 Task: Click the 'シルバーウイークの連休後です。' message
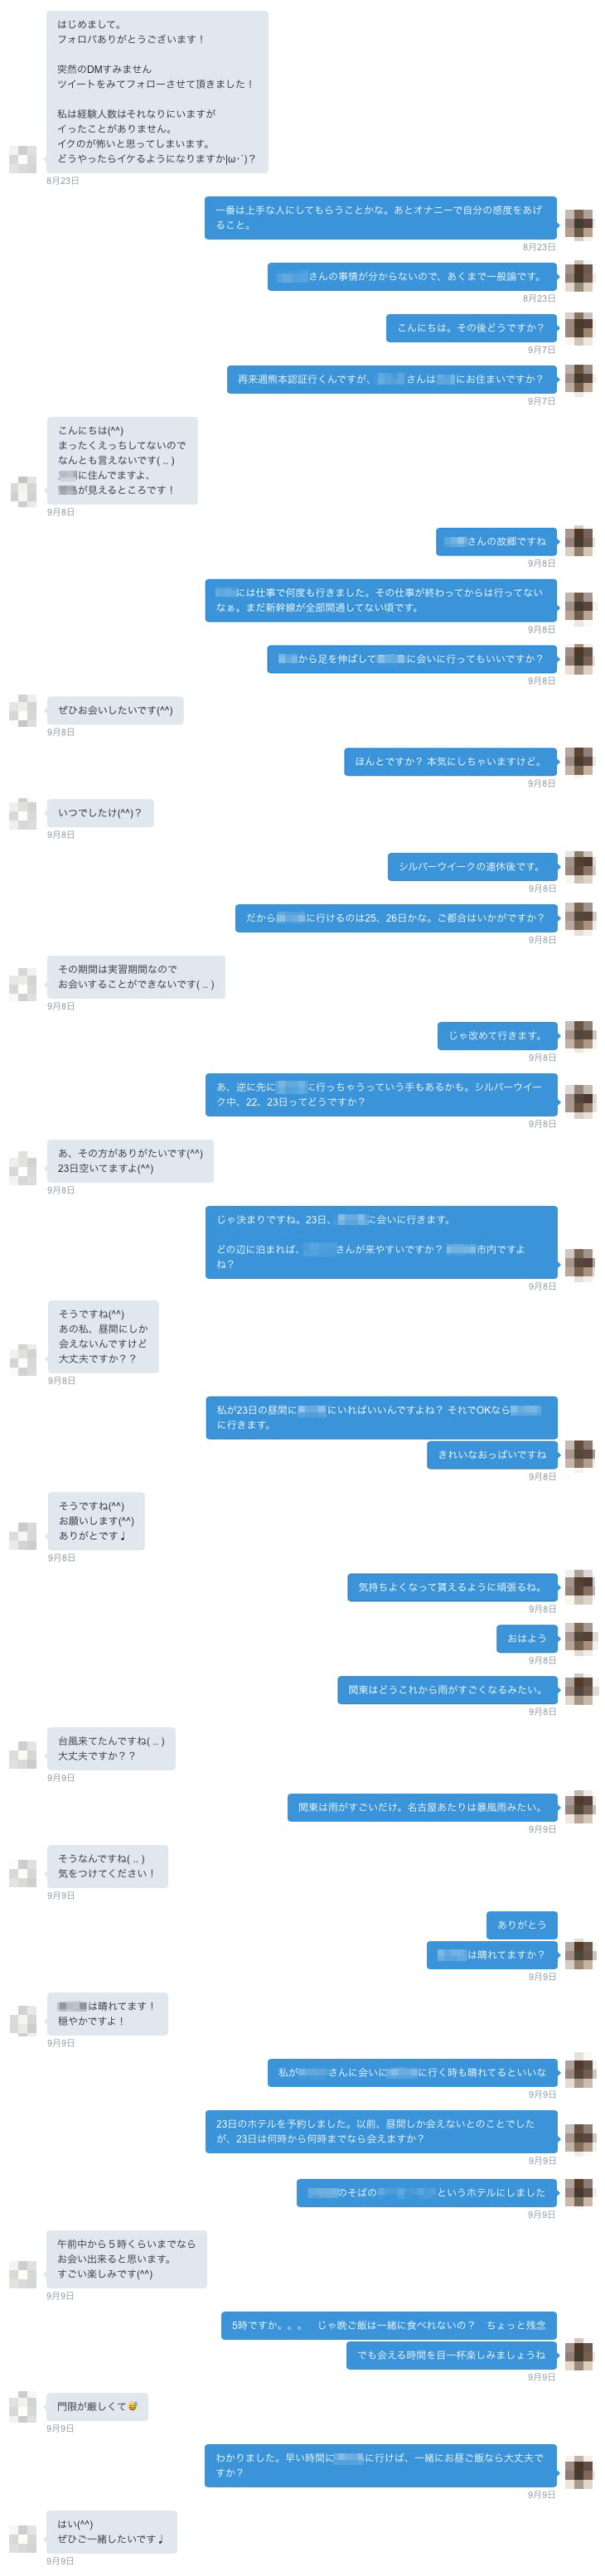pos(472,866)
